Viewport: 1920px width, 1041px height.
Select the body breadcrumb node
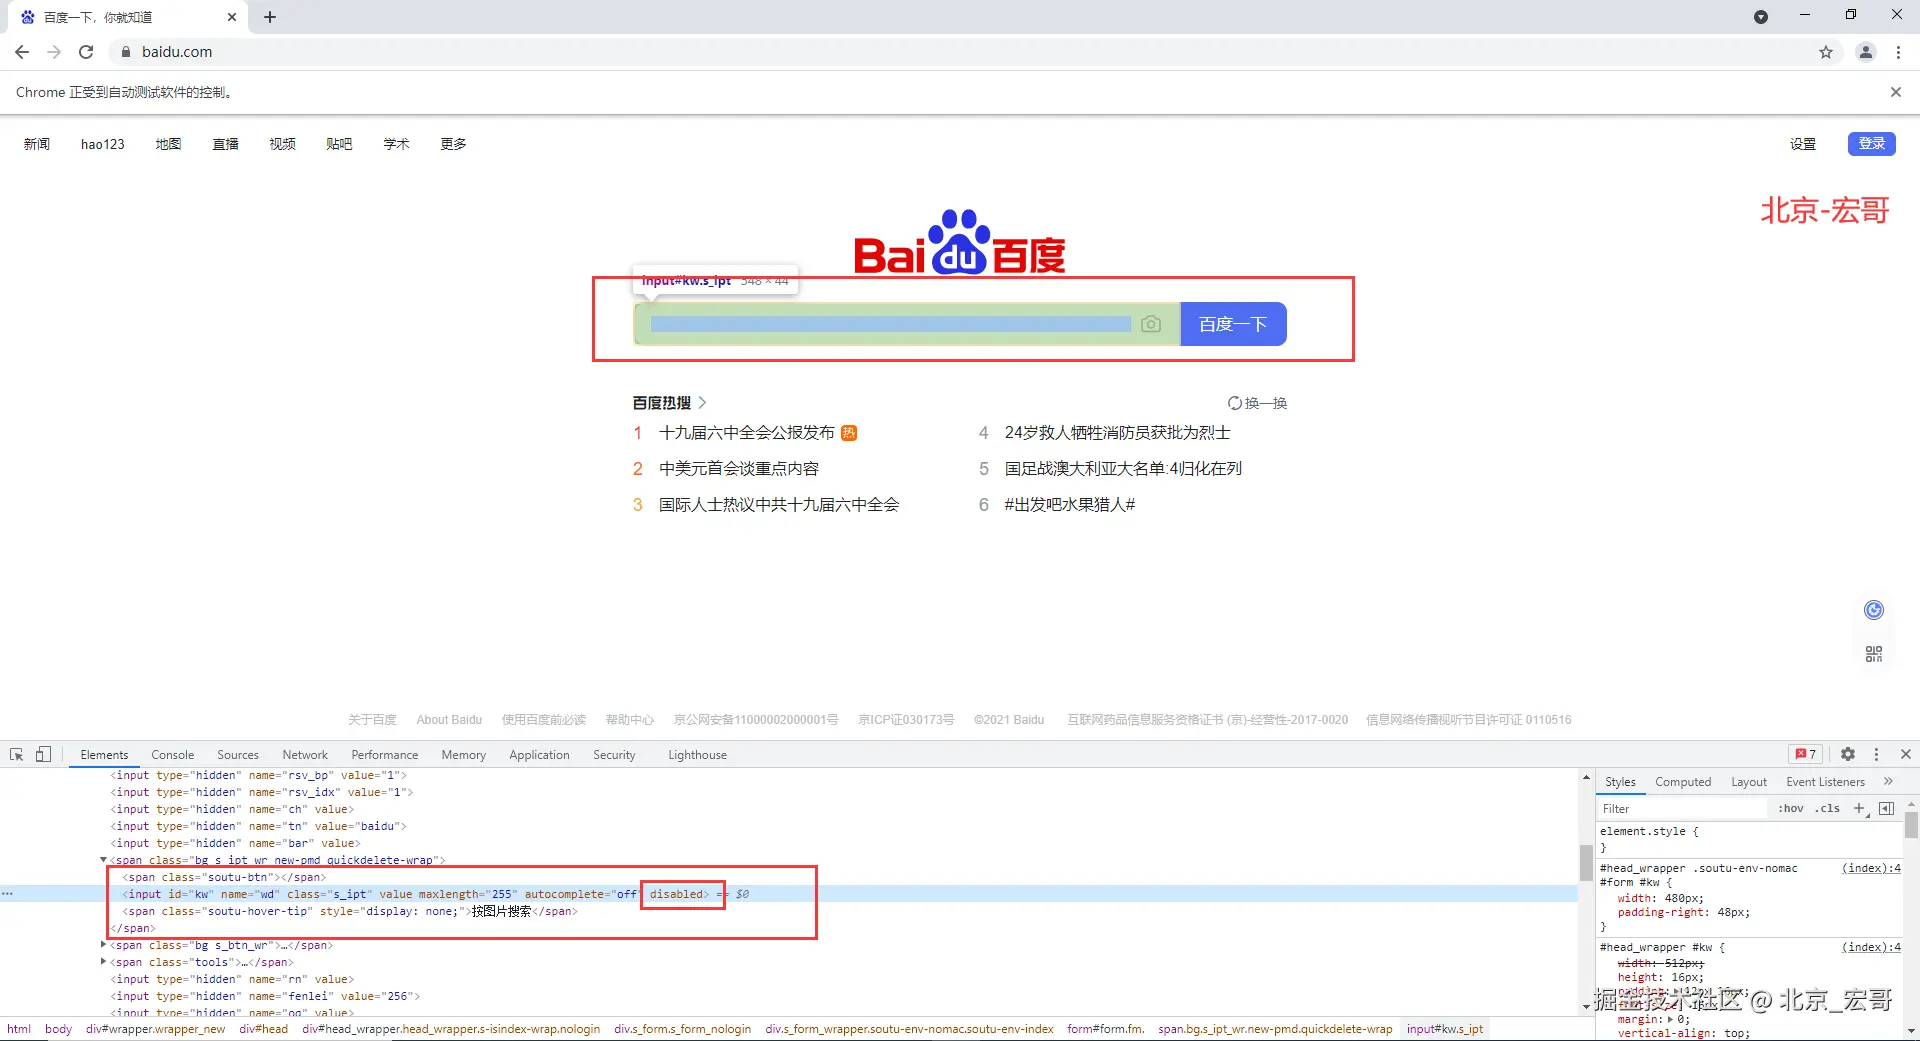tap(58, 1029)
